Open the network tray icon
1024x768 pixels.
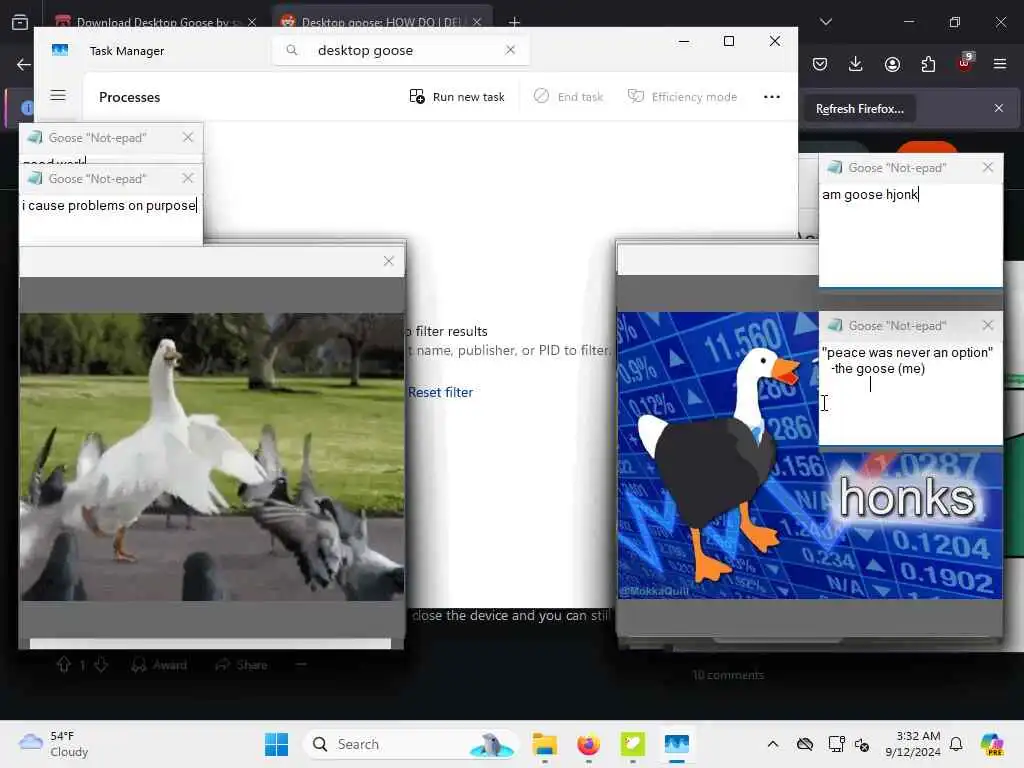click(837, 744)
